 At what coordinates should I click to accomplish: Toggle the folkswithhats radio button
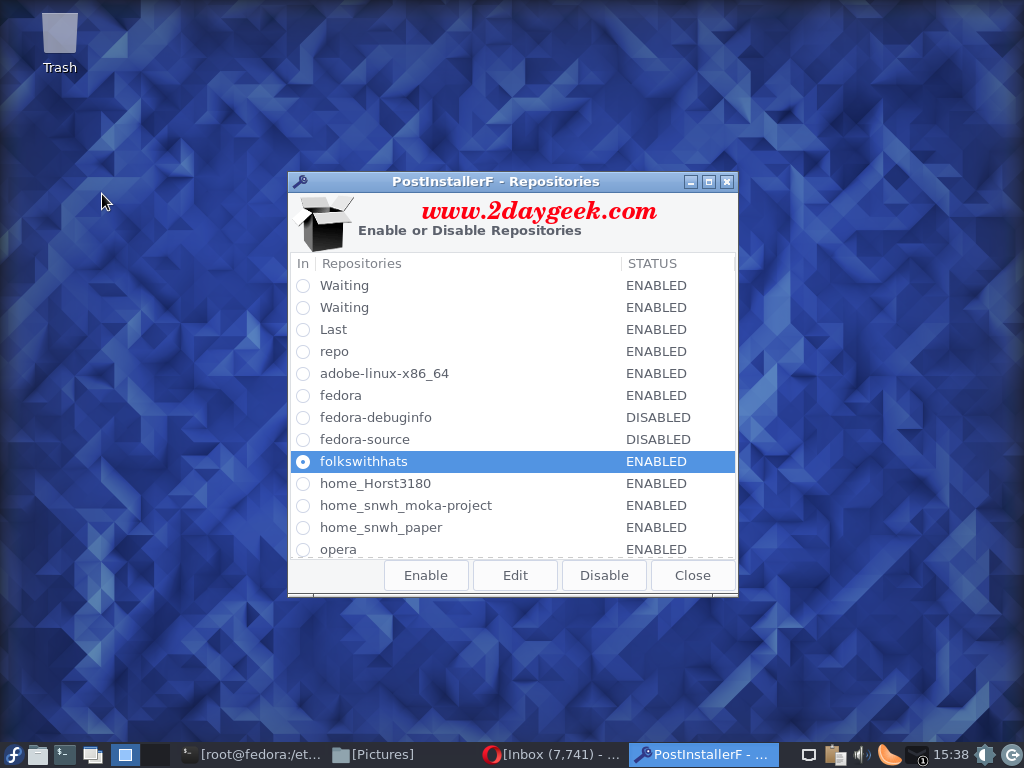(303, 462)
